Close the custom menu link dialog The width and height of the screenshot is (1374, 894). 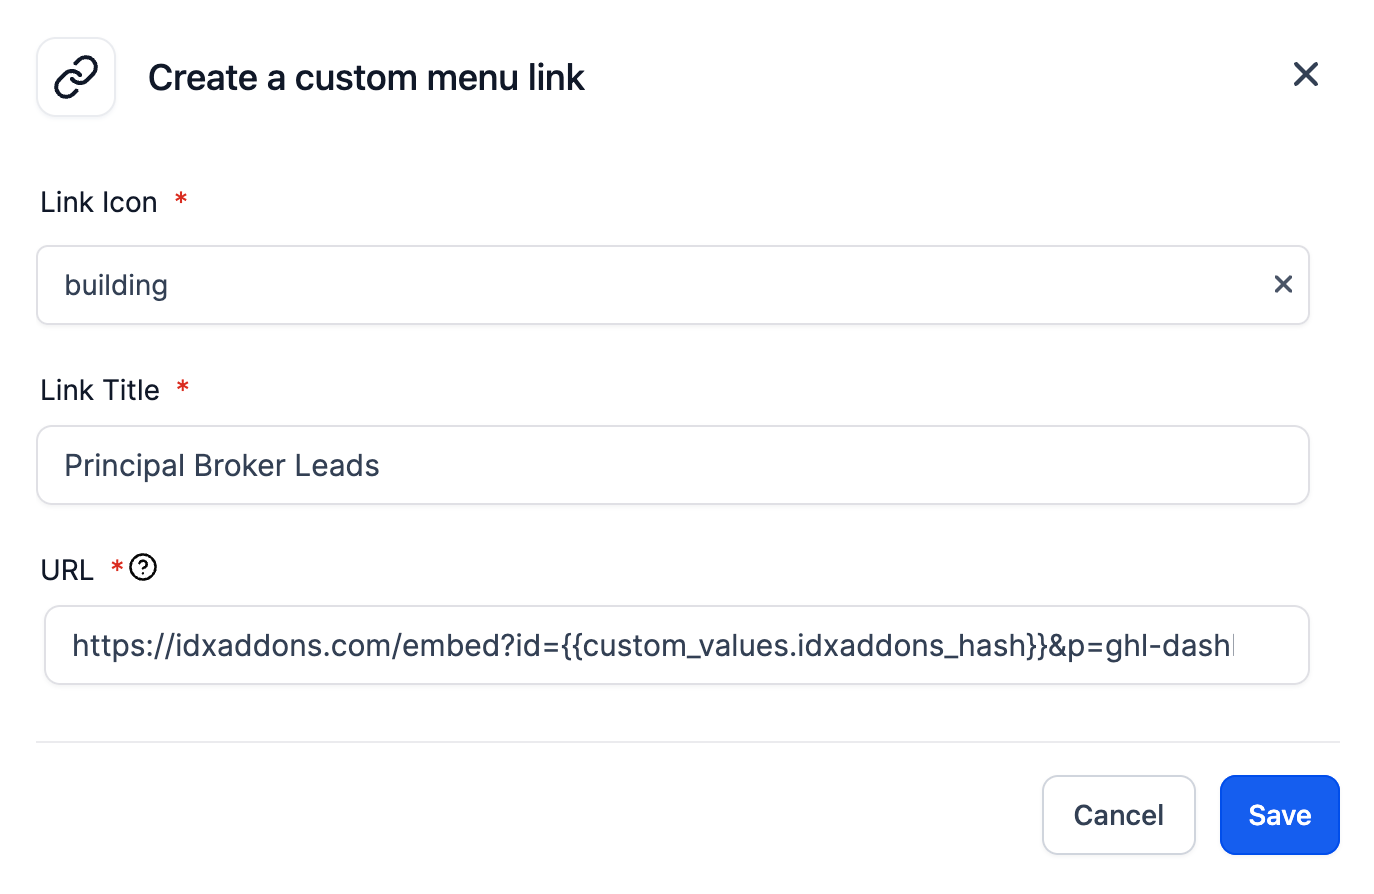coord(1305,74)
